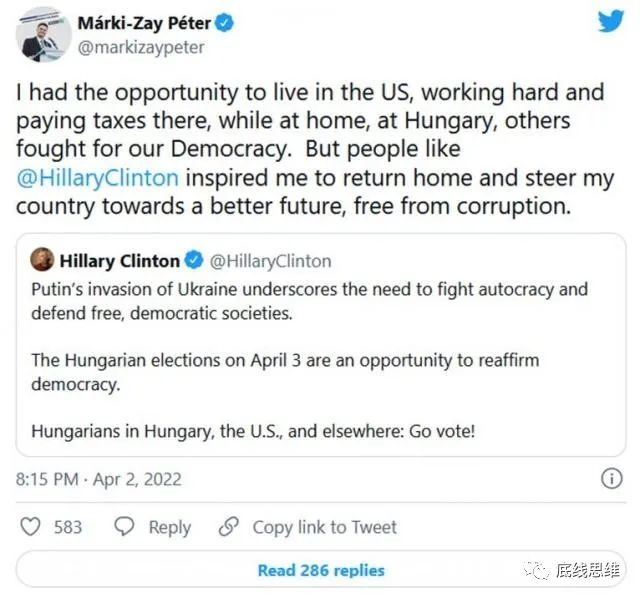
Task: Like the tweet with heart icon
Action: (31, 527)
